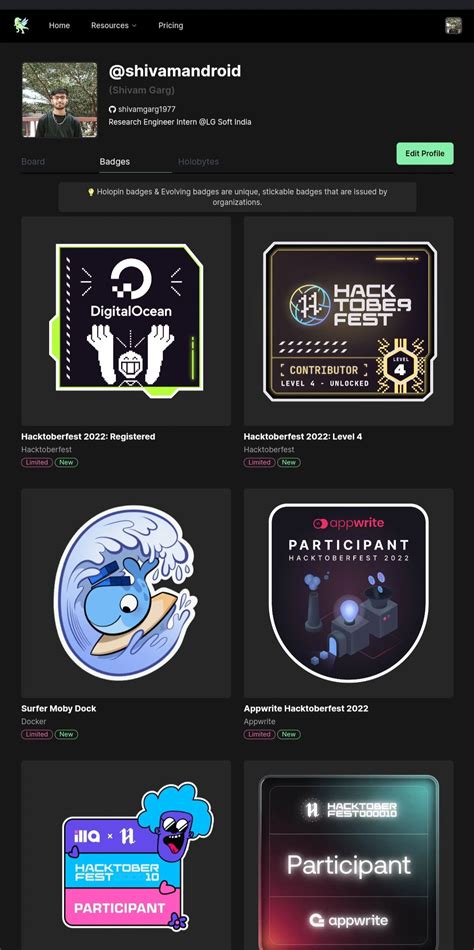The height and width of the screenshot is (950, 474).
Task: Switch to the Board tab
Action: pyautogui.click(x=33, y=162)
